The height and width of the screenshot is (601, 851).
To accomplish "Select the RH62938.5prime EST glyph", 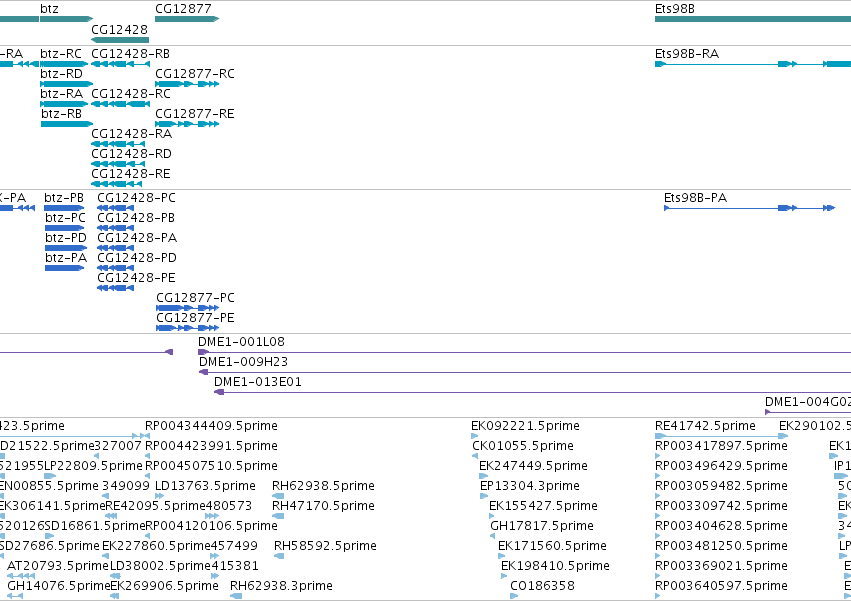I will click(x=278, y=496).
